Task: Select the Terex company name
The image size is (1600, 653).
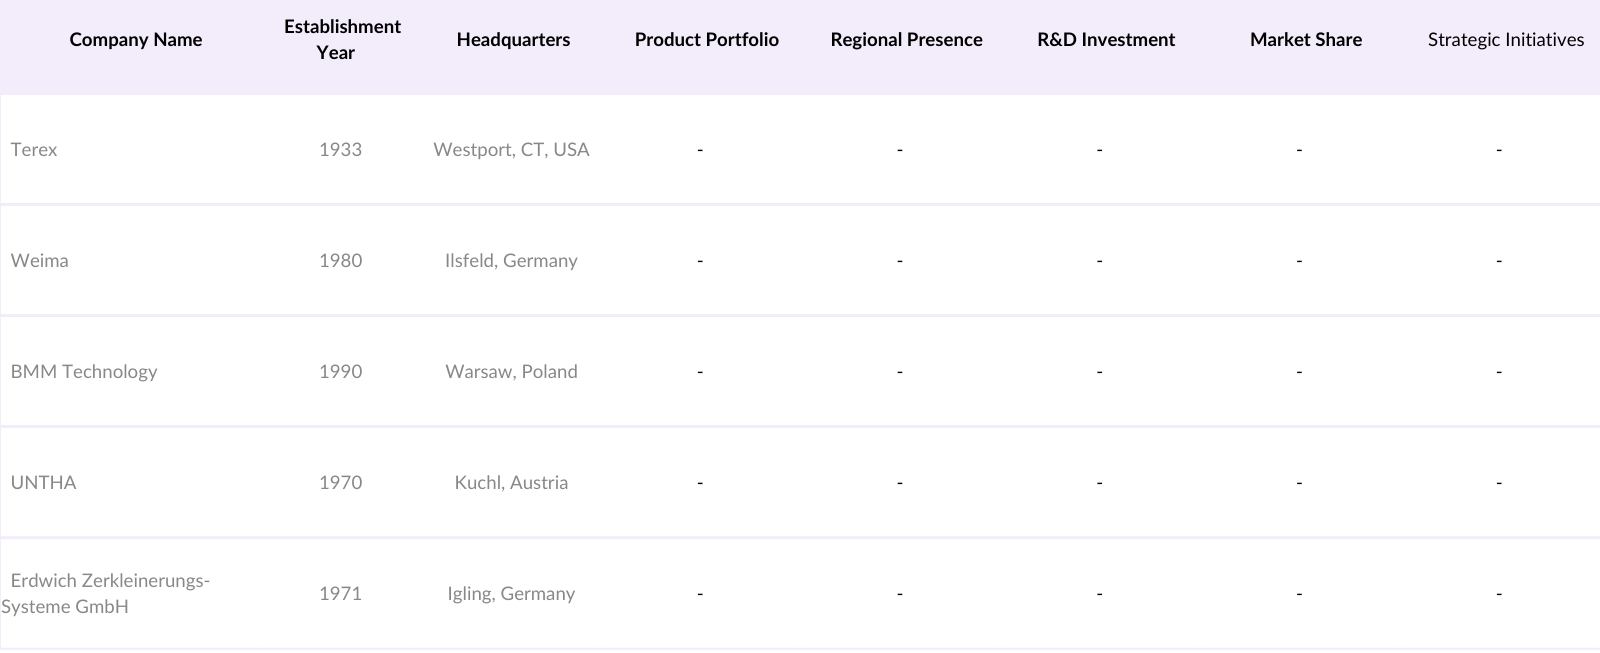Action: [x=34, y=150]
